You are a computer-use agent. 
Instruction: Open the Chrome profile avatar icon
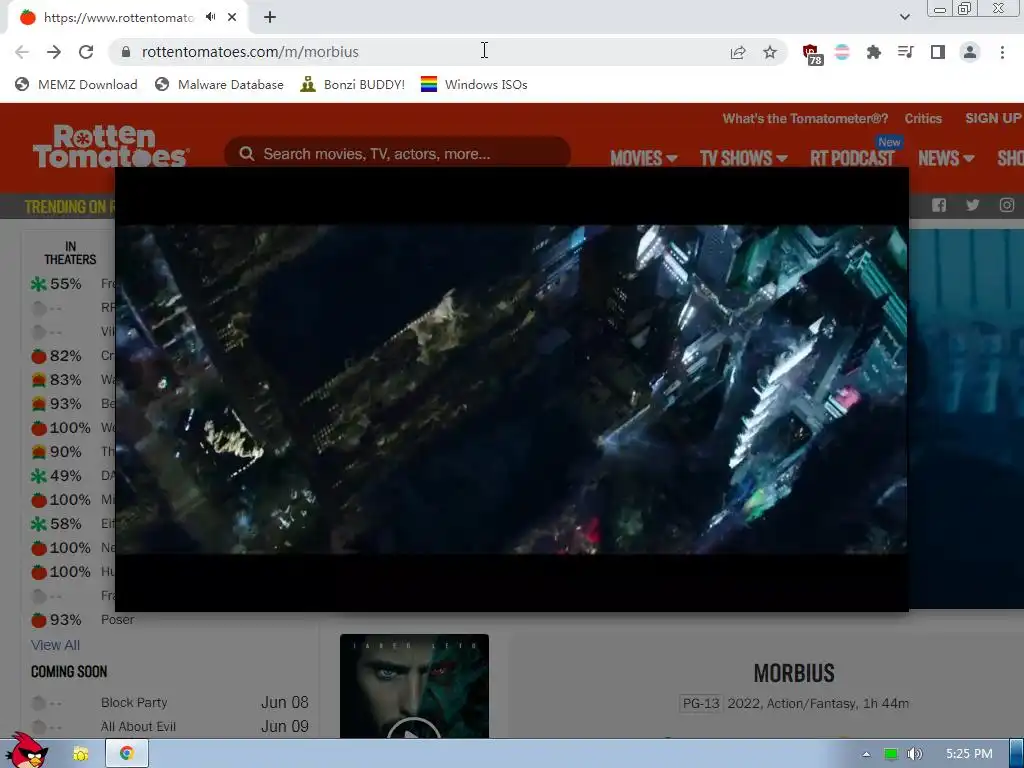point(970,52)
